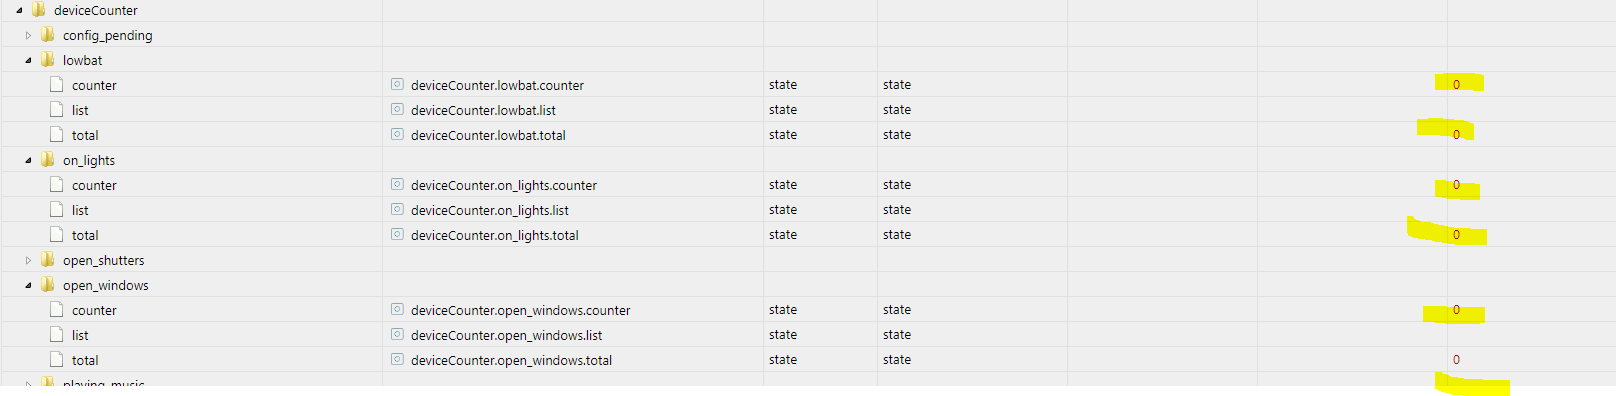Select deviceCounter.lowbat.list ID text
The width and height of the screenshot is (1616, 396).
[x=483, y=110]
